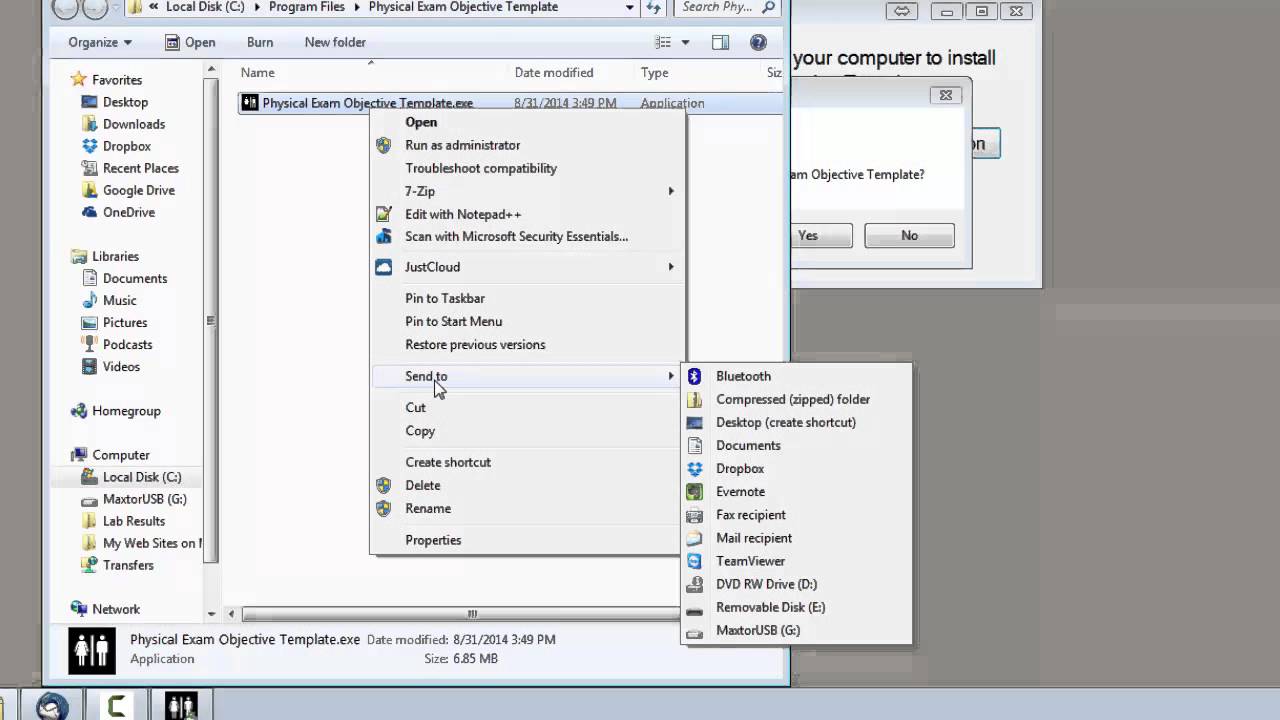This screenshot has width=1280, height=720.
Task: Click the Mail recipient icon
Action: click(695, 537)
